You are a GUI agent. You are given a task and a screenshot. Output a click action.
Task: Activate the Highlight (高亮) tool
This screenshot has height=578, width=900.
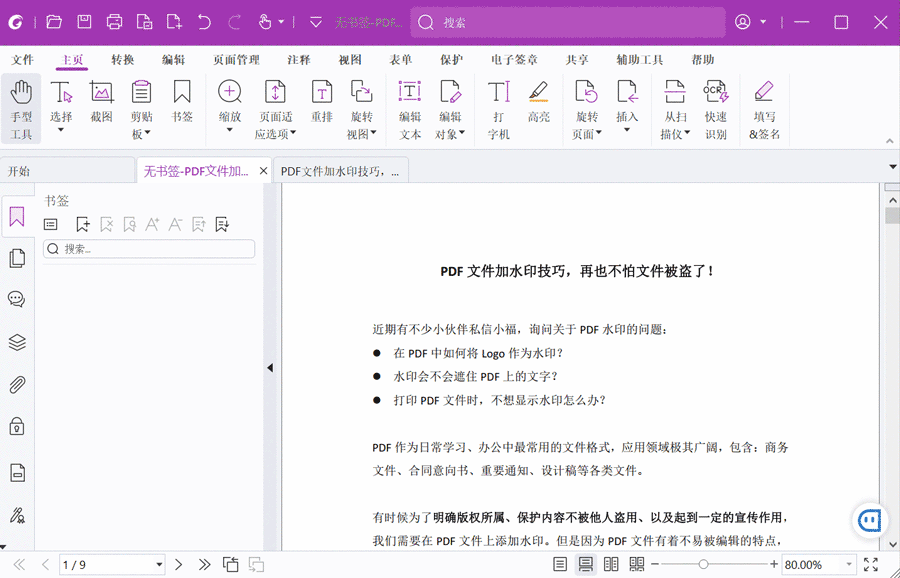[538, 102]
